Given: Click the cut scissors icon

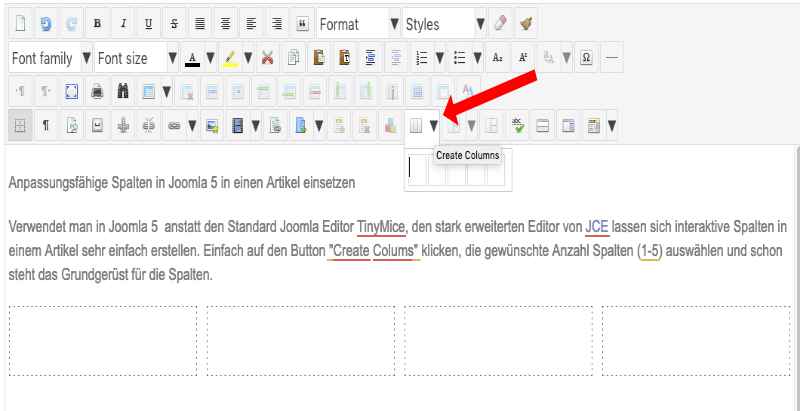Looking at the screenshot, I should tap(268, 58).
